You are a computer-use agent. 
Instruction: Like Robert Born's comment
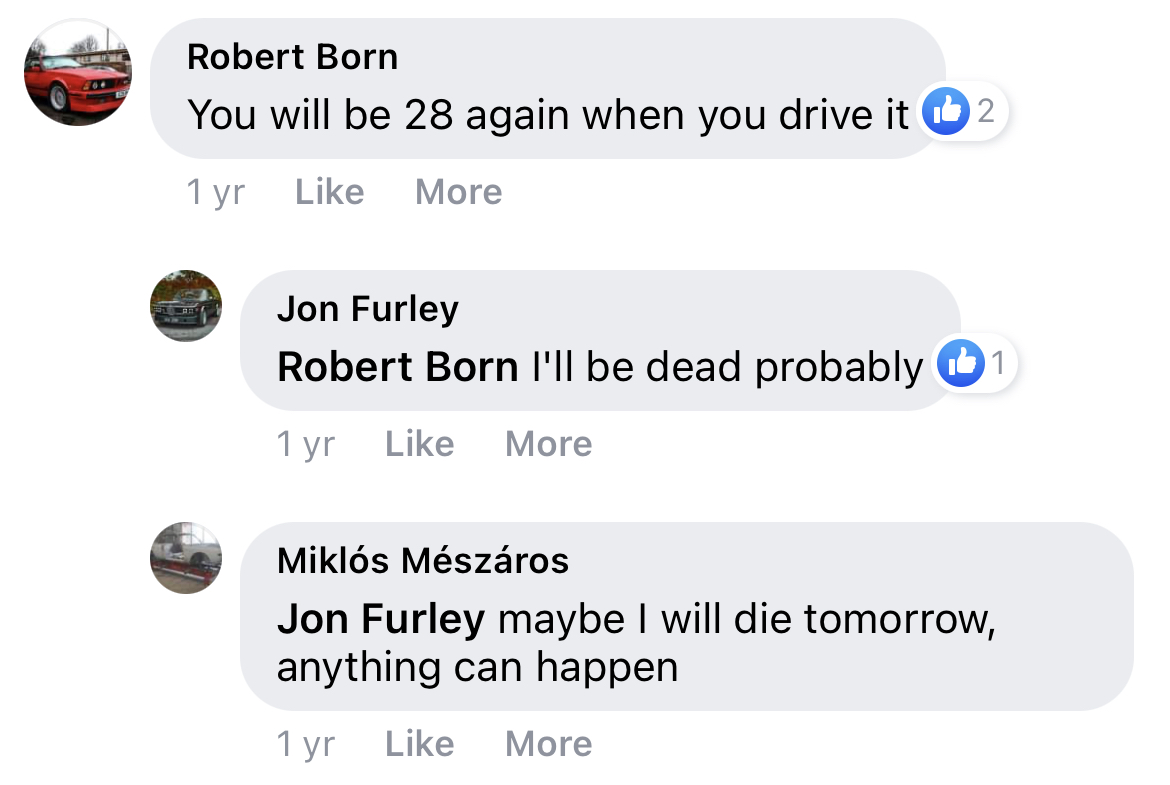[x=329, y=192]
